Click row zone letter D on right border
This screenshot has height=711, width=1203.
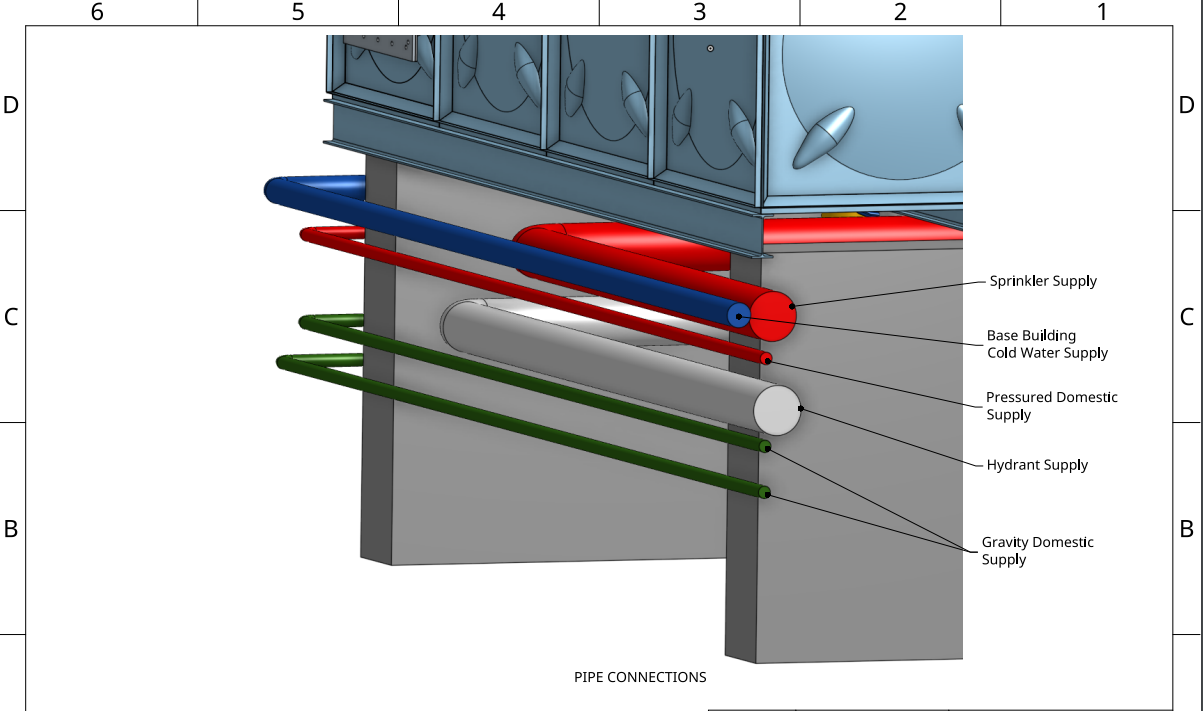(1187, 105)
